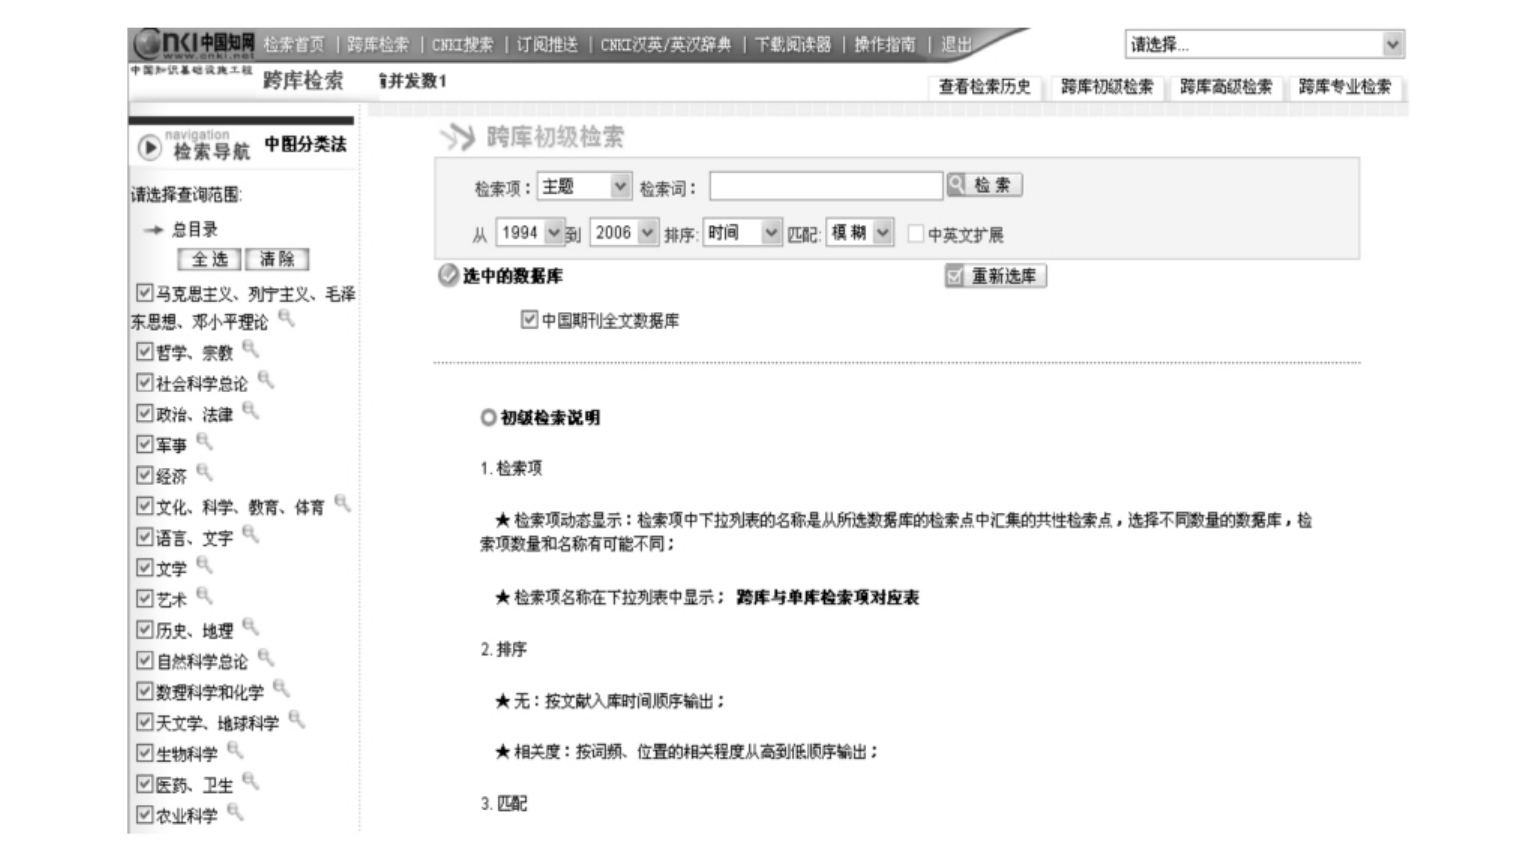The image size is (1536, 842).
Task: Click magnifier icon beside 历史、地理
Action: [x=251, y=628]
